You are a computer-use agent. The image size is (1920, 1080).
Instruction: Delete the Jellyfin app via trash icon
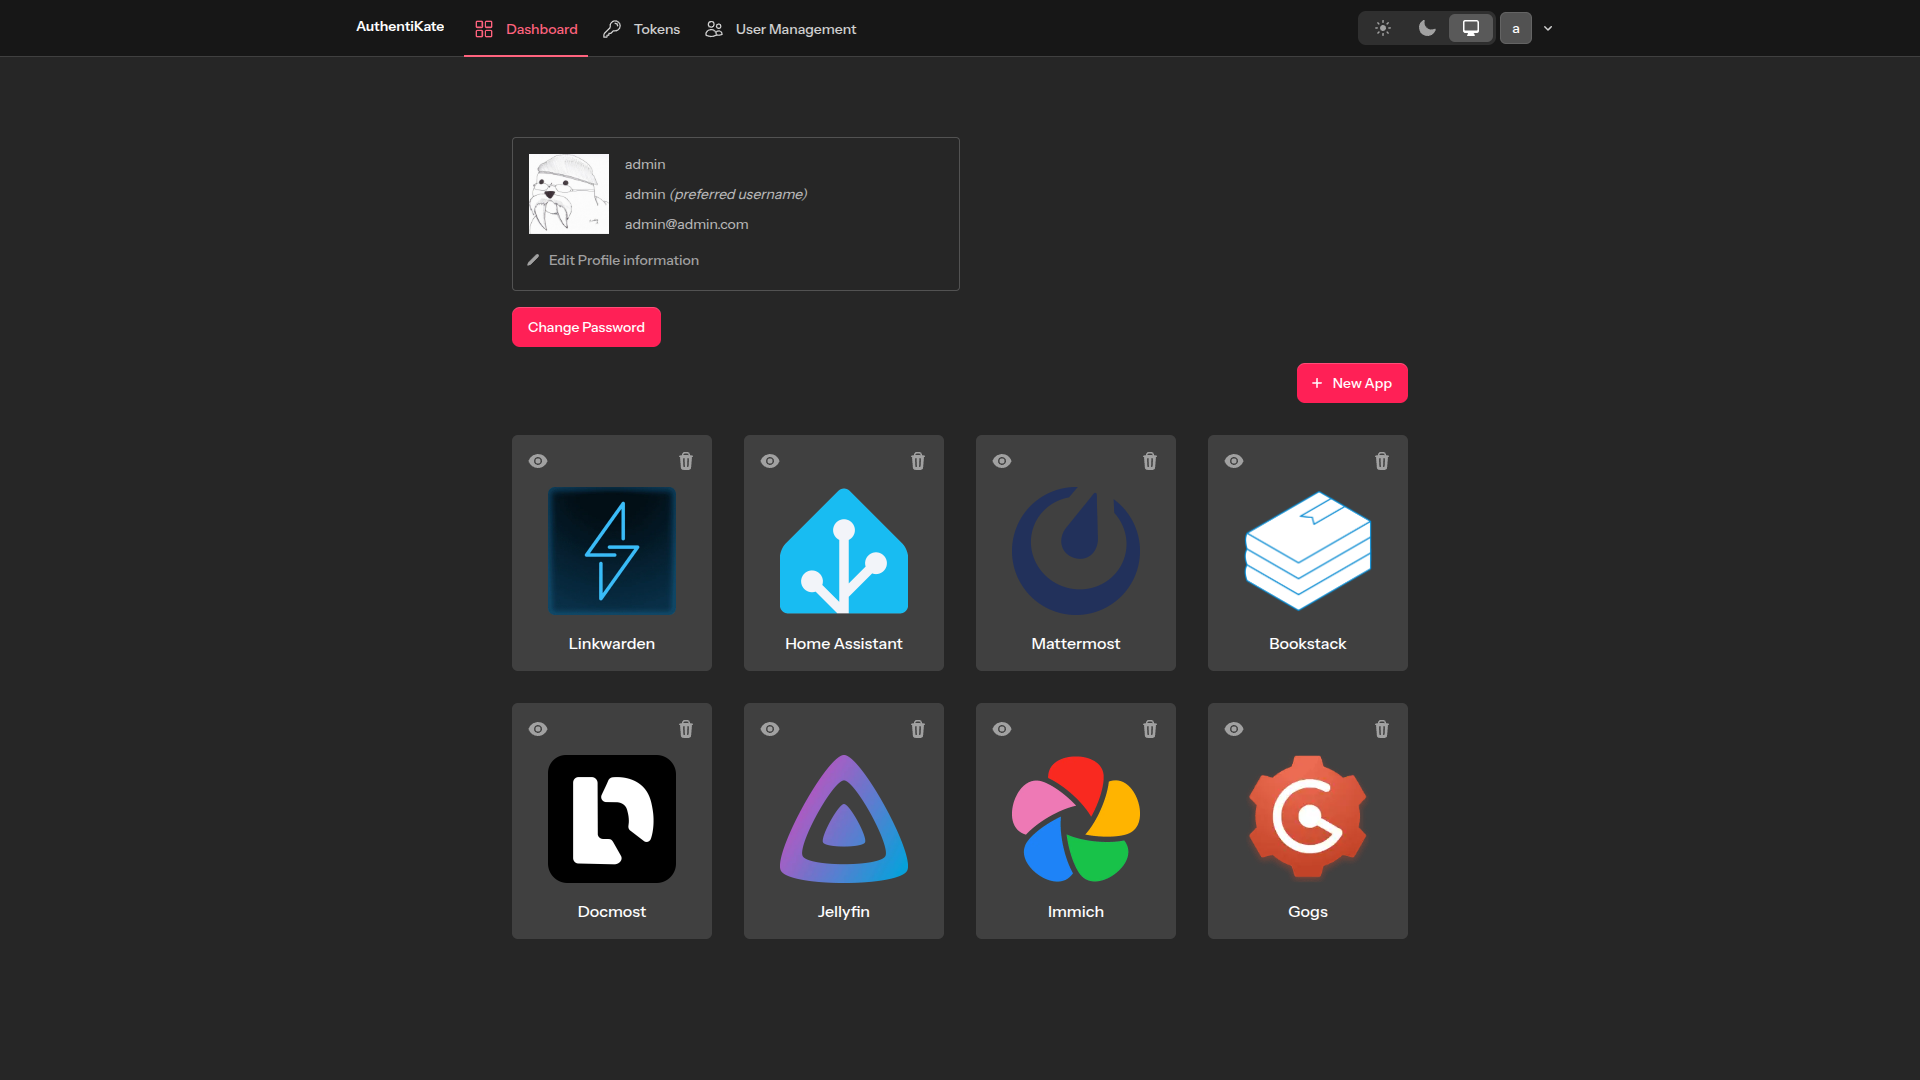pyautogui.click(x=918, y=729)
